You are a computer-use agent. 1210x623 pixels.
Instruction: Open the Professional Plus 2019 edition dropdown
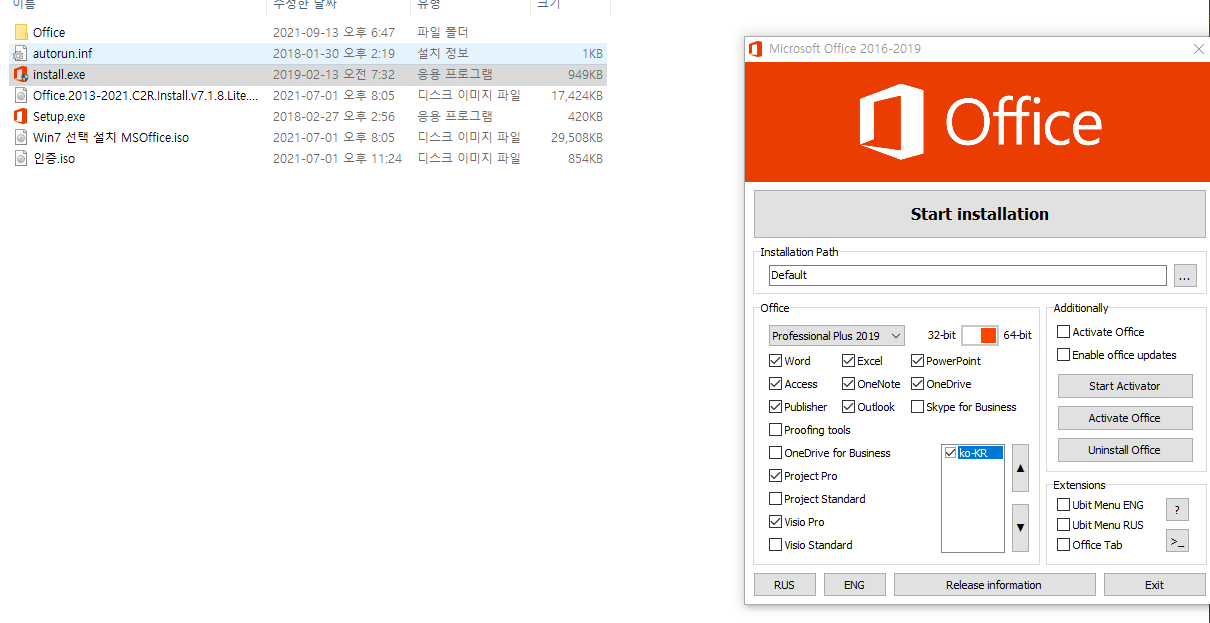pyautogui.click(x=837, y=336)
